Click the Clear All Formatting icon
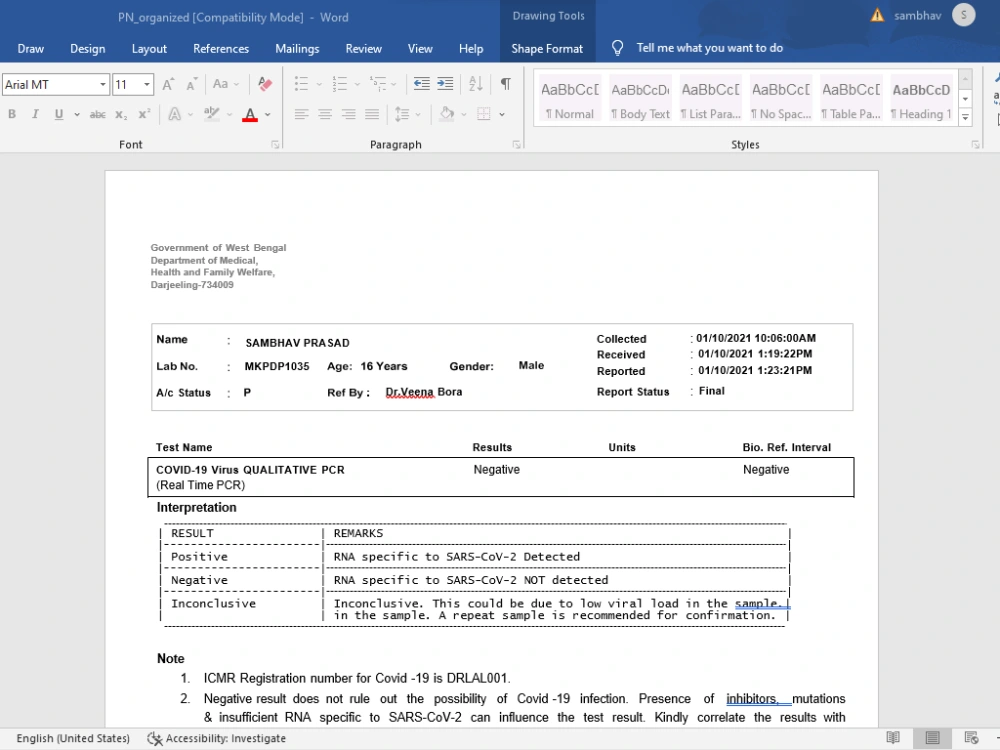This screenshot has height=750, width=1000. [x=265, y=84]
